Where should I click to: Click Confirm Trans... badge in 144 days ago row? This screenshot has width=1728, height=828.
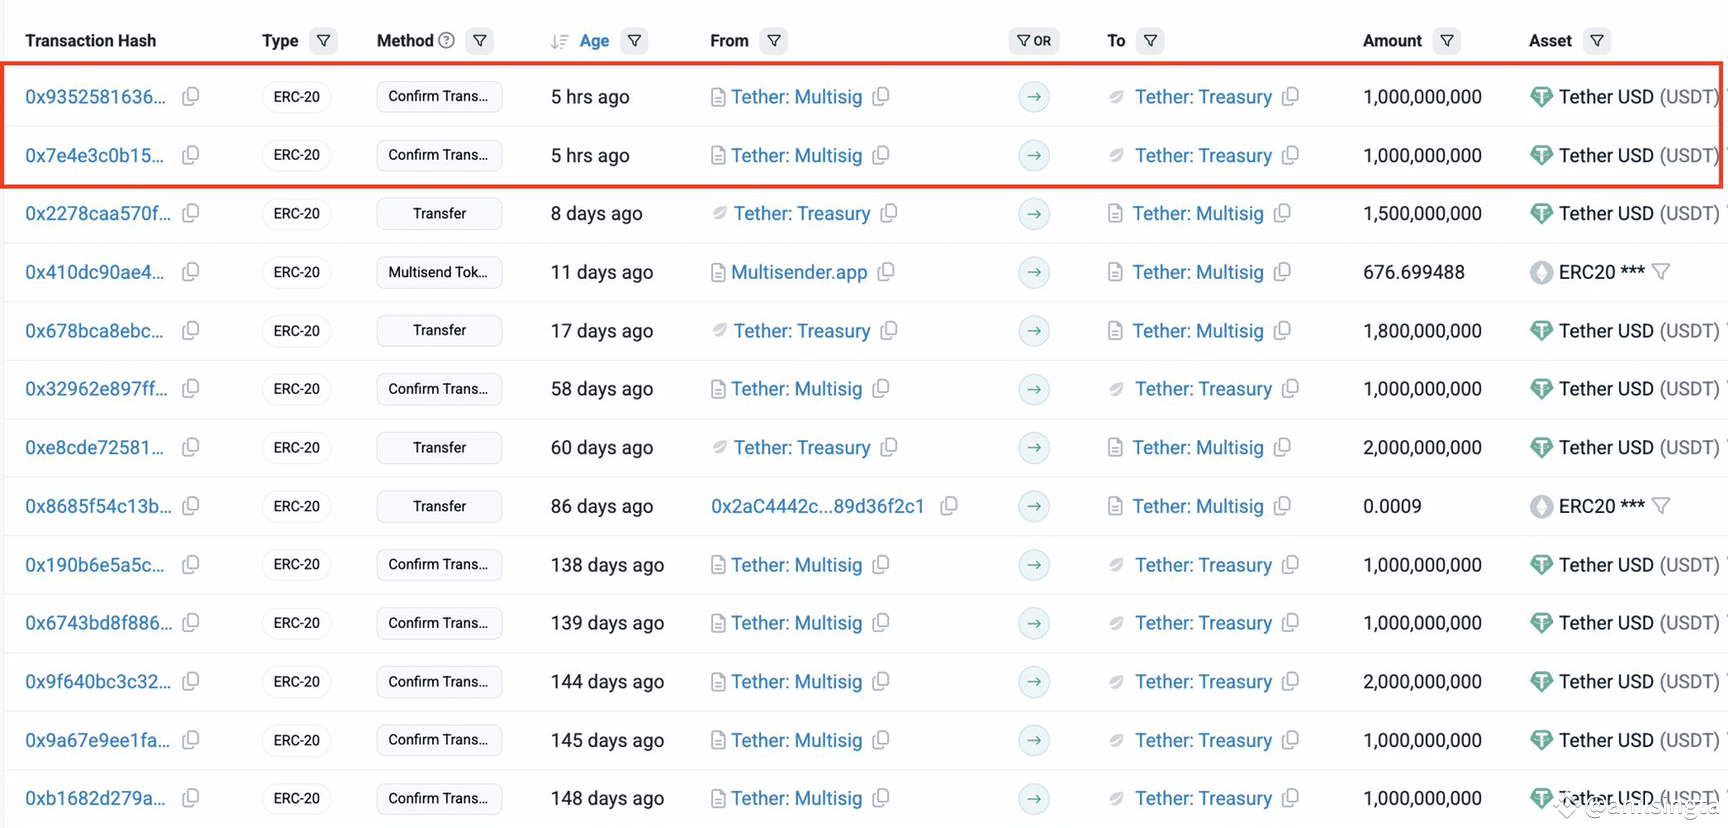click(439, 681)
